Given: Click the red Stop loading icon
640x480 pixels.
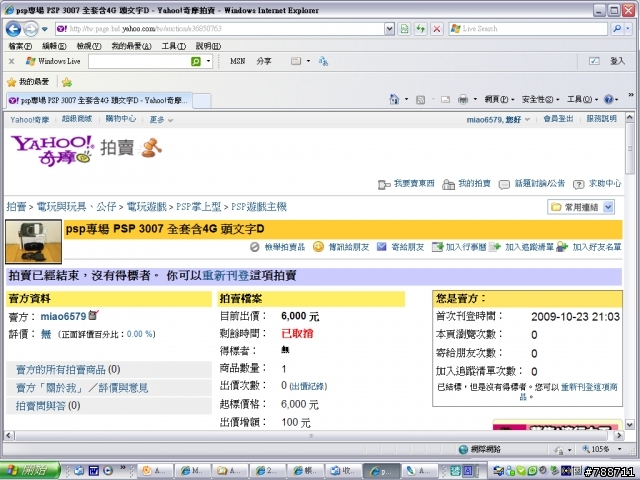Looking at the screenshot, I should click(x=437, y=29).
